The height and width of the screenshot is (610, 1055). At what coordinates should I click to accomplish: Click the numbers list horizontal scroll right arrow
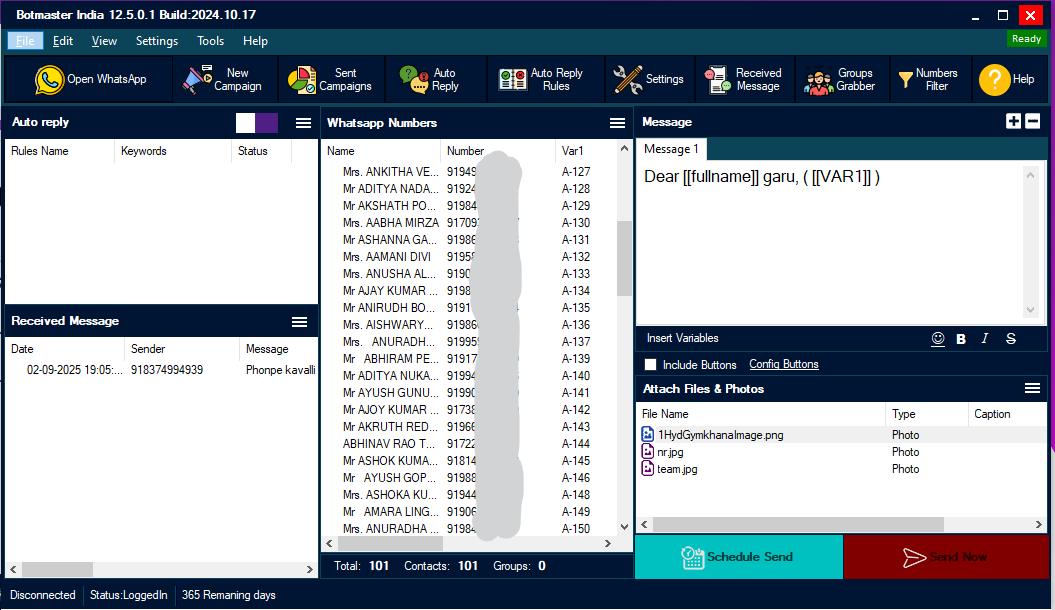coord(608,543)
